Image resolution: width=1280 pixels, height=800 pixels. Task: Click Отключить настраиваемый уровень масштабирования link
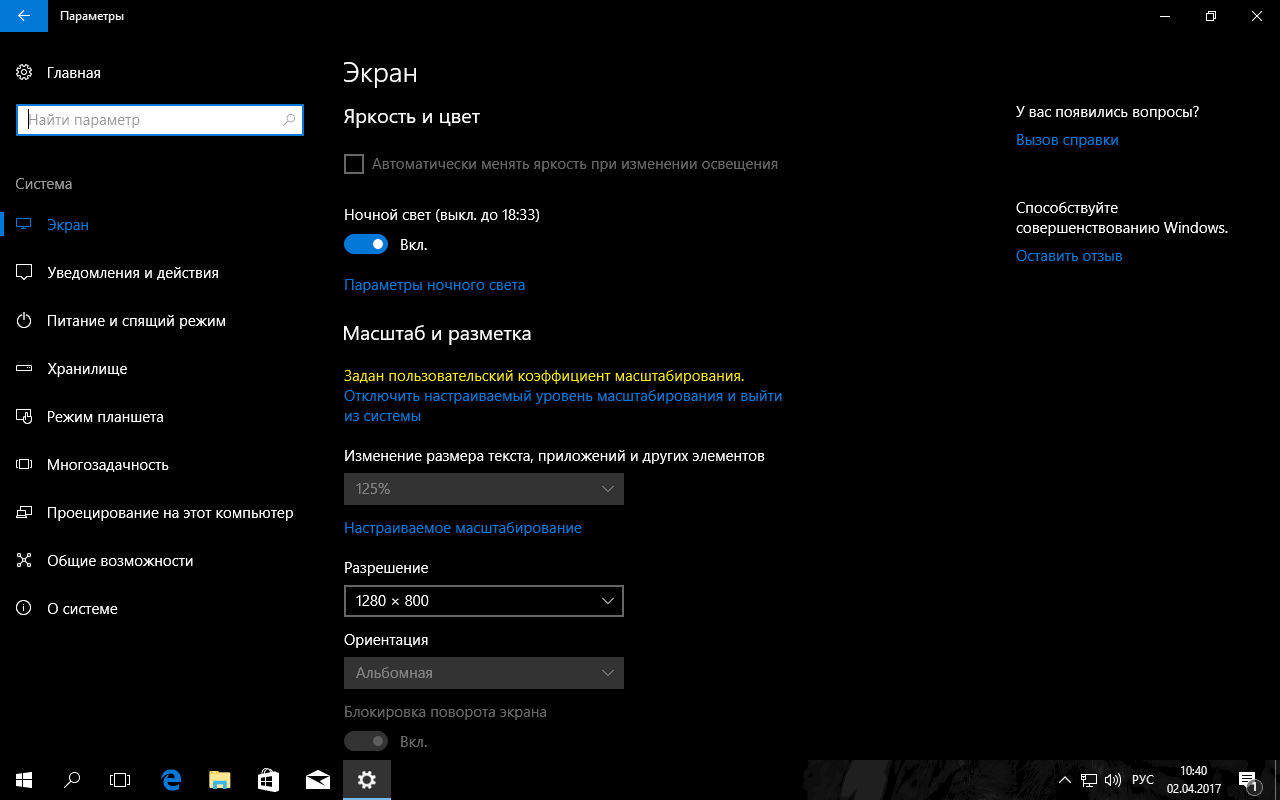coord(563,406)
